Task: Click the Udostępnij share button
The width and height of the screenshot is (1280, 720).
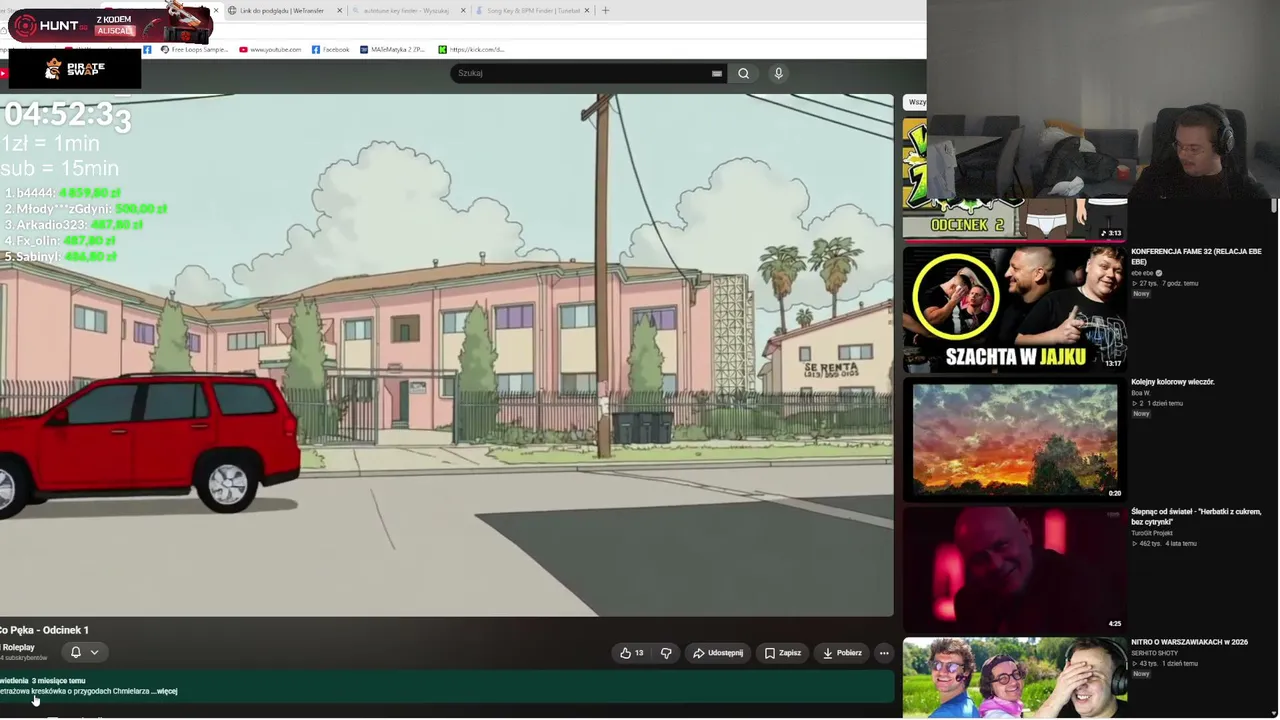Action: [718, 653]
